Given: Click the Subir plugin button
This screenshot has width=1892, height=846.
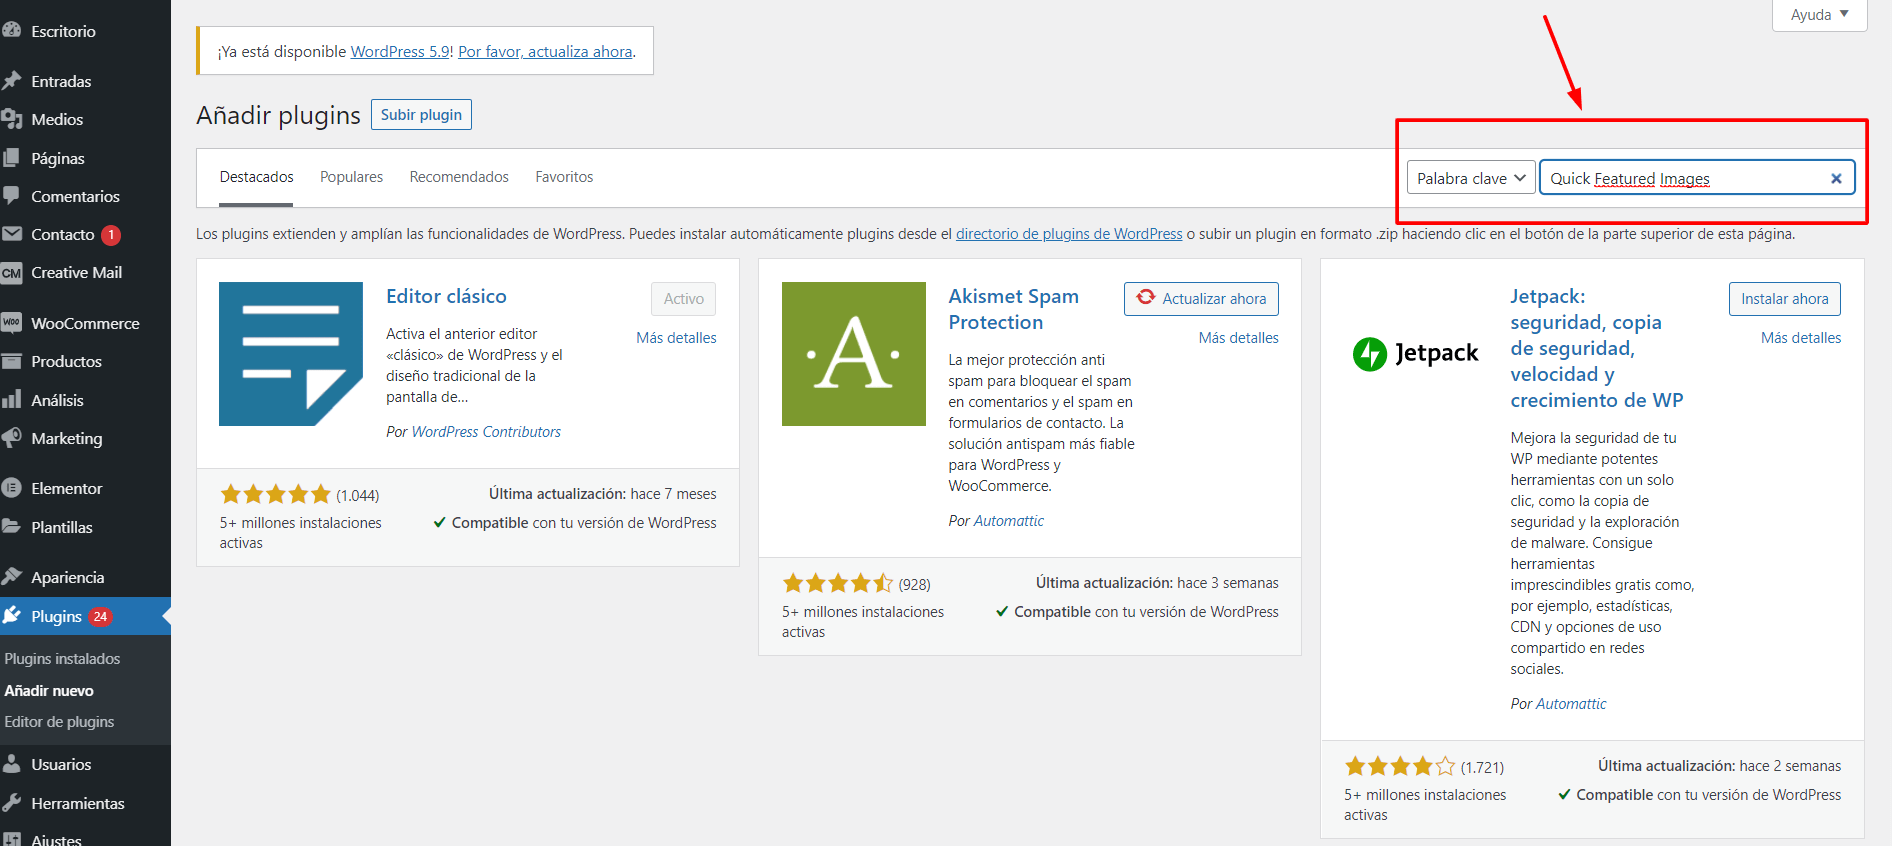Looking at the screenshot, I should [x=421, y=115].
